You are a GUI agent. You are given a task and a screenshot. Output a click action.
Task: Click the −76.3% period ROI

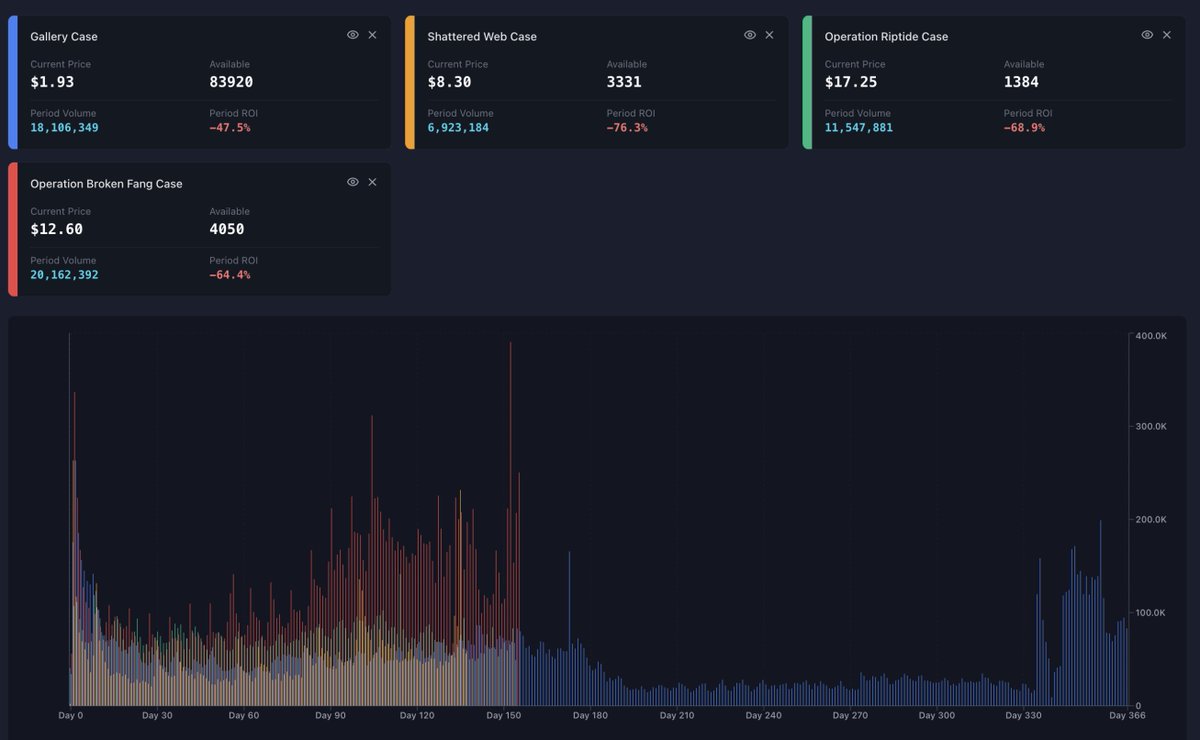[627, 128]
